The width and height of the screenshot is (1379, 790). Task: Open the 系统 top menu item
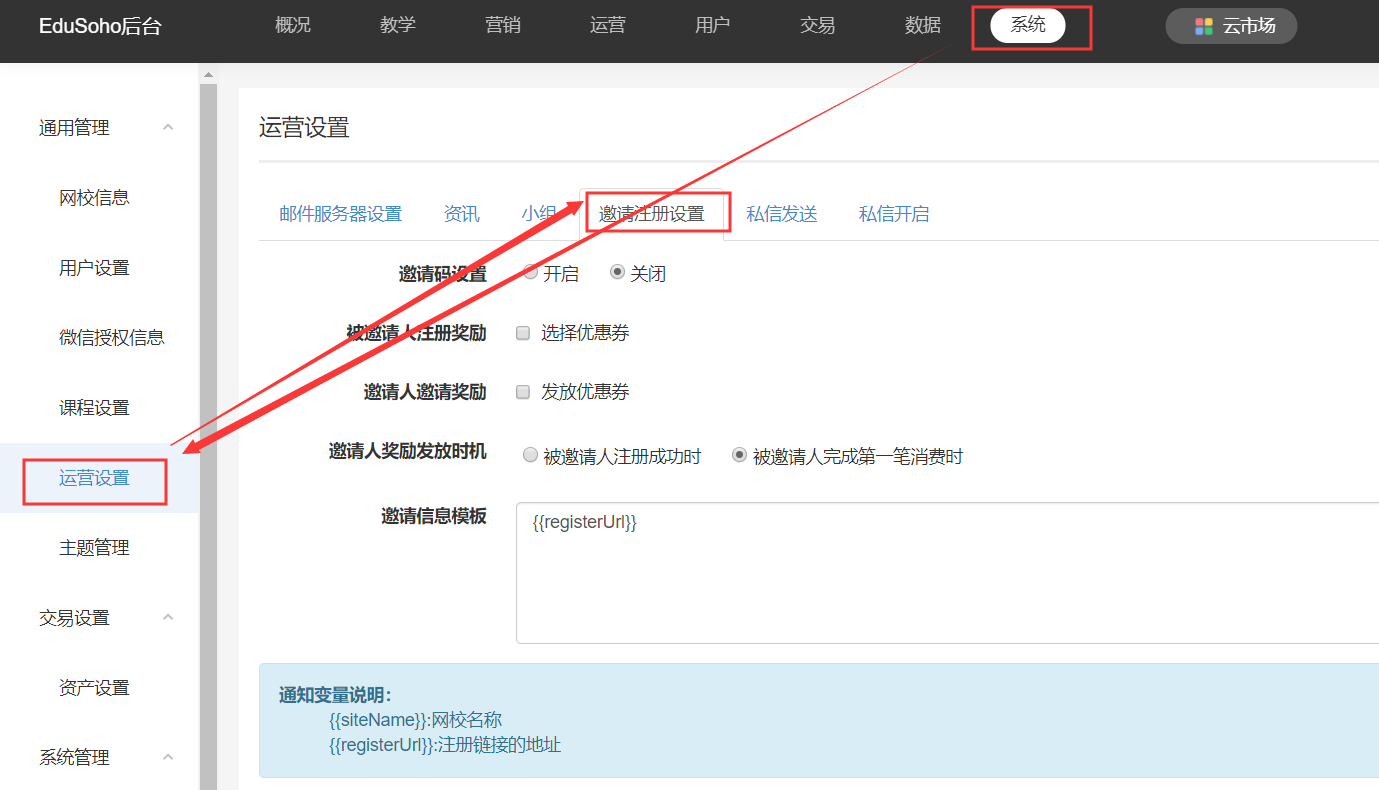pyautogui.click(x=1027, y=26)
